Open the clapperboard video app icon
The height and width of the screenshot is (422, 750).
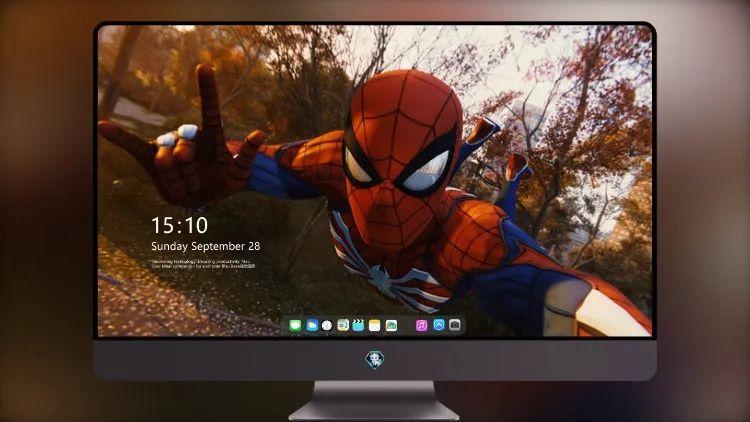click(x=358, y=326)
